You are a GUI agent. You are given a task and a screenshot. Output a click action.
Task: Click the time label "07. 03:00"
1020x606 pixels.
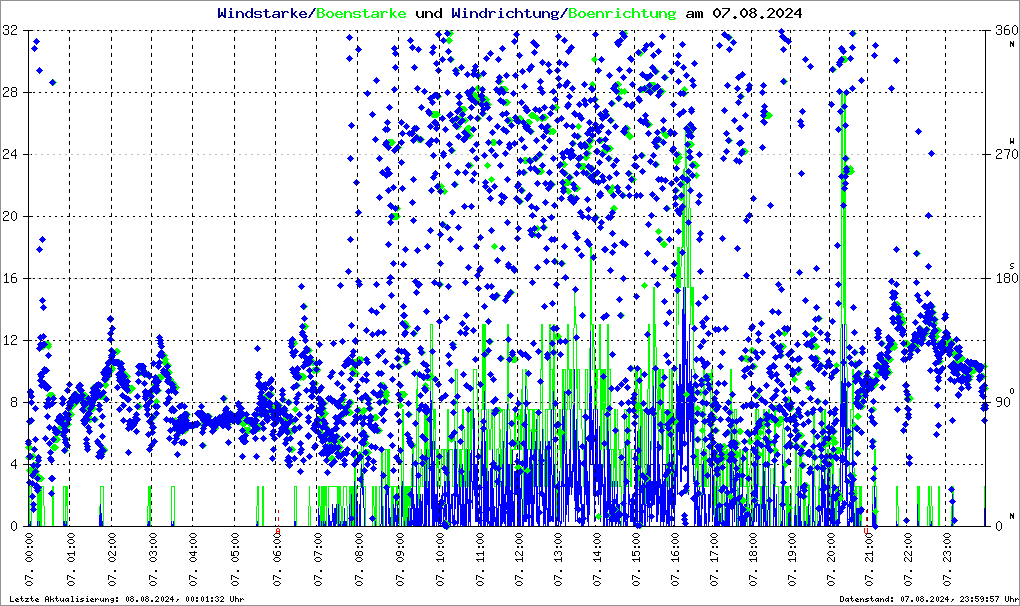(152, 559)
